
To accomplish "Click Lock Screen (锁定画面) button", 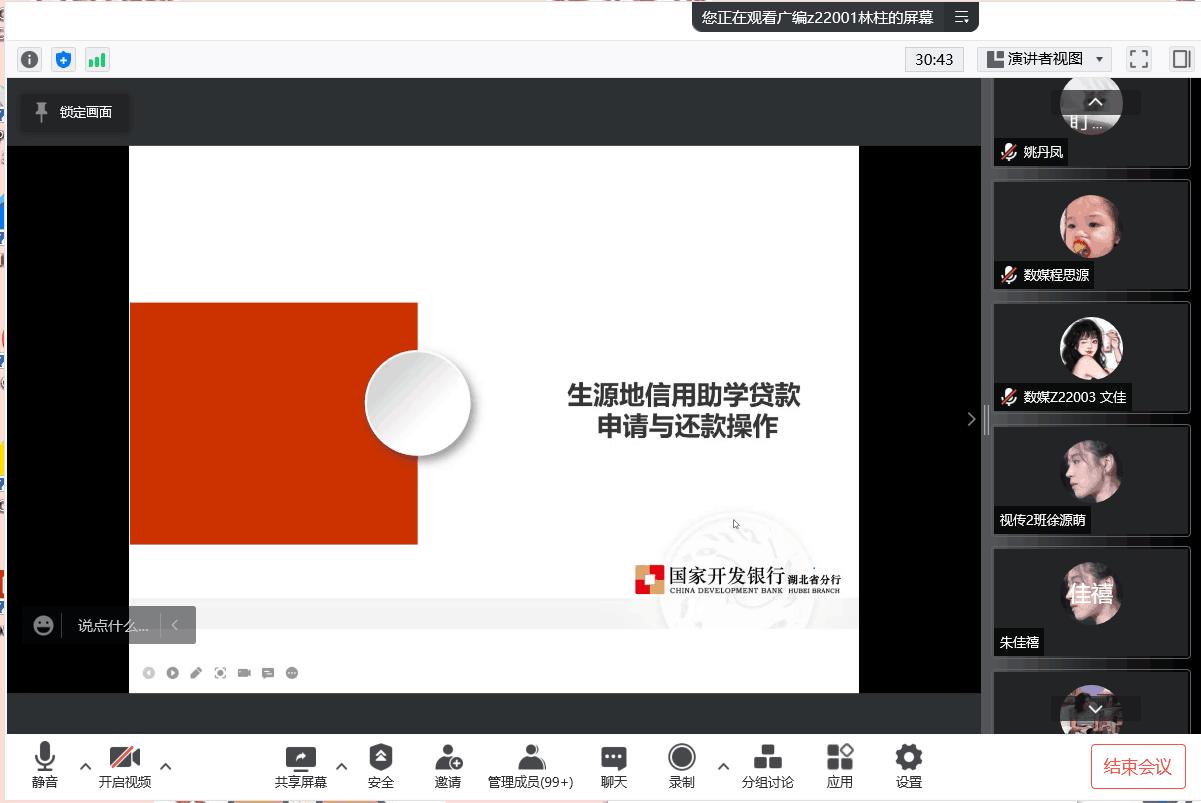I will point(74,112).
